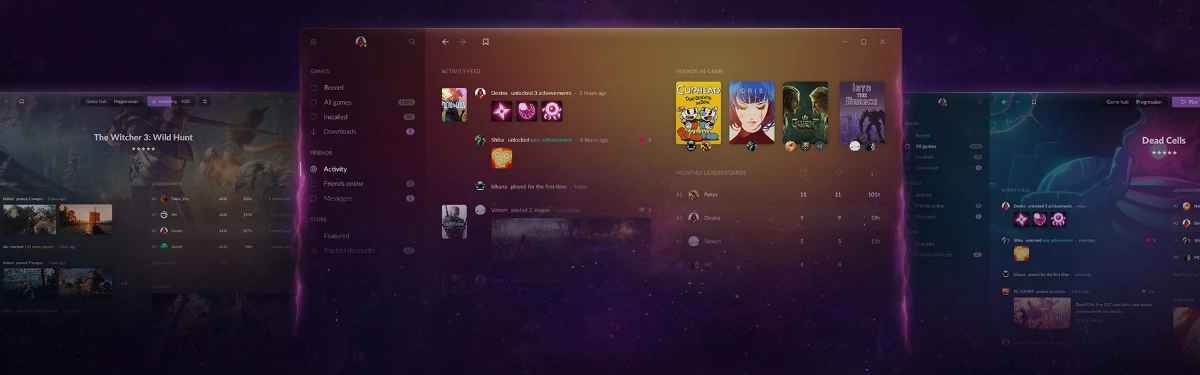Go back with arrow in Dead Cells window
Screen dimensions: 1200x375
[x=1005, y=101]
